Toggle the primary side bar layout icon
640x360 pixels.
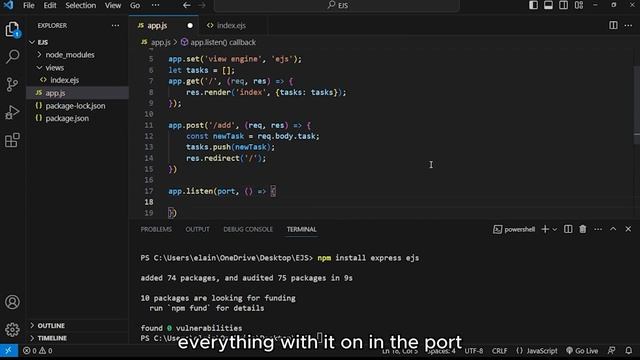click(533, 5)
